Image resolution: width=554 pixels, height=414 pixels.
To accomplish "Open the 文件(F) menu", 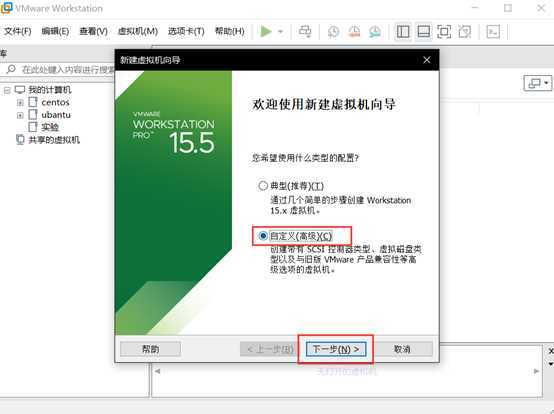I will [x=18, y=31].
